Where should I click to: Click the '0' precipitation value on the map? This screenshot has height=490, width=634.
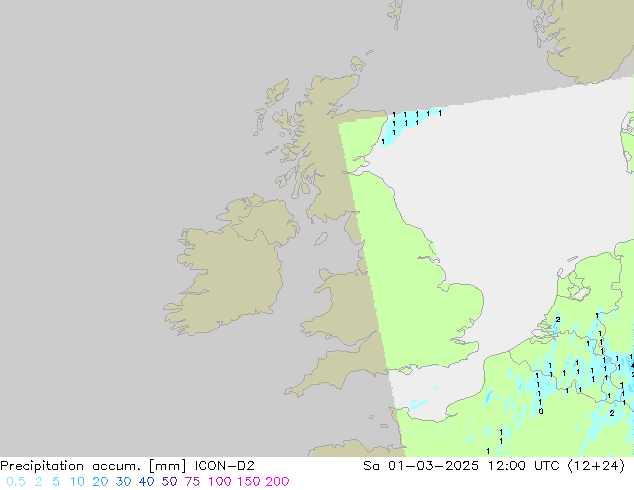(x=541, y=412)
